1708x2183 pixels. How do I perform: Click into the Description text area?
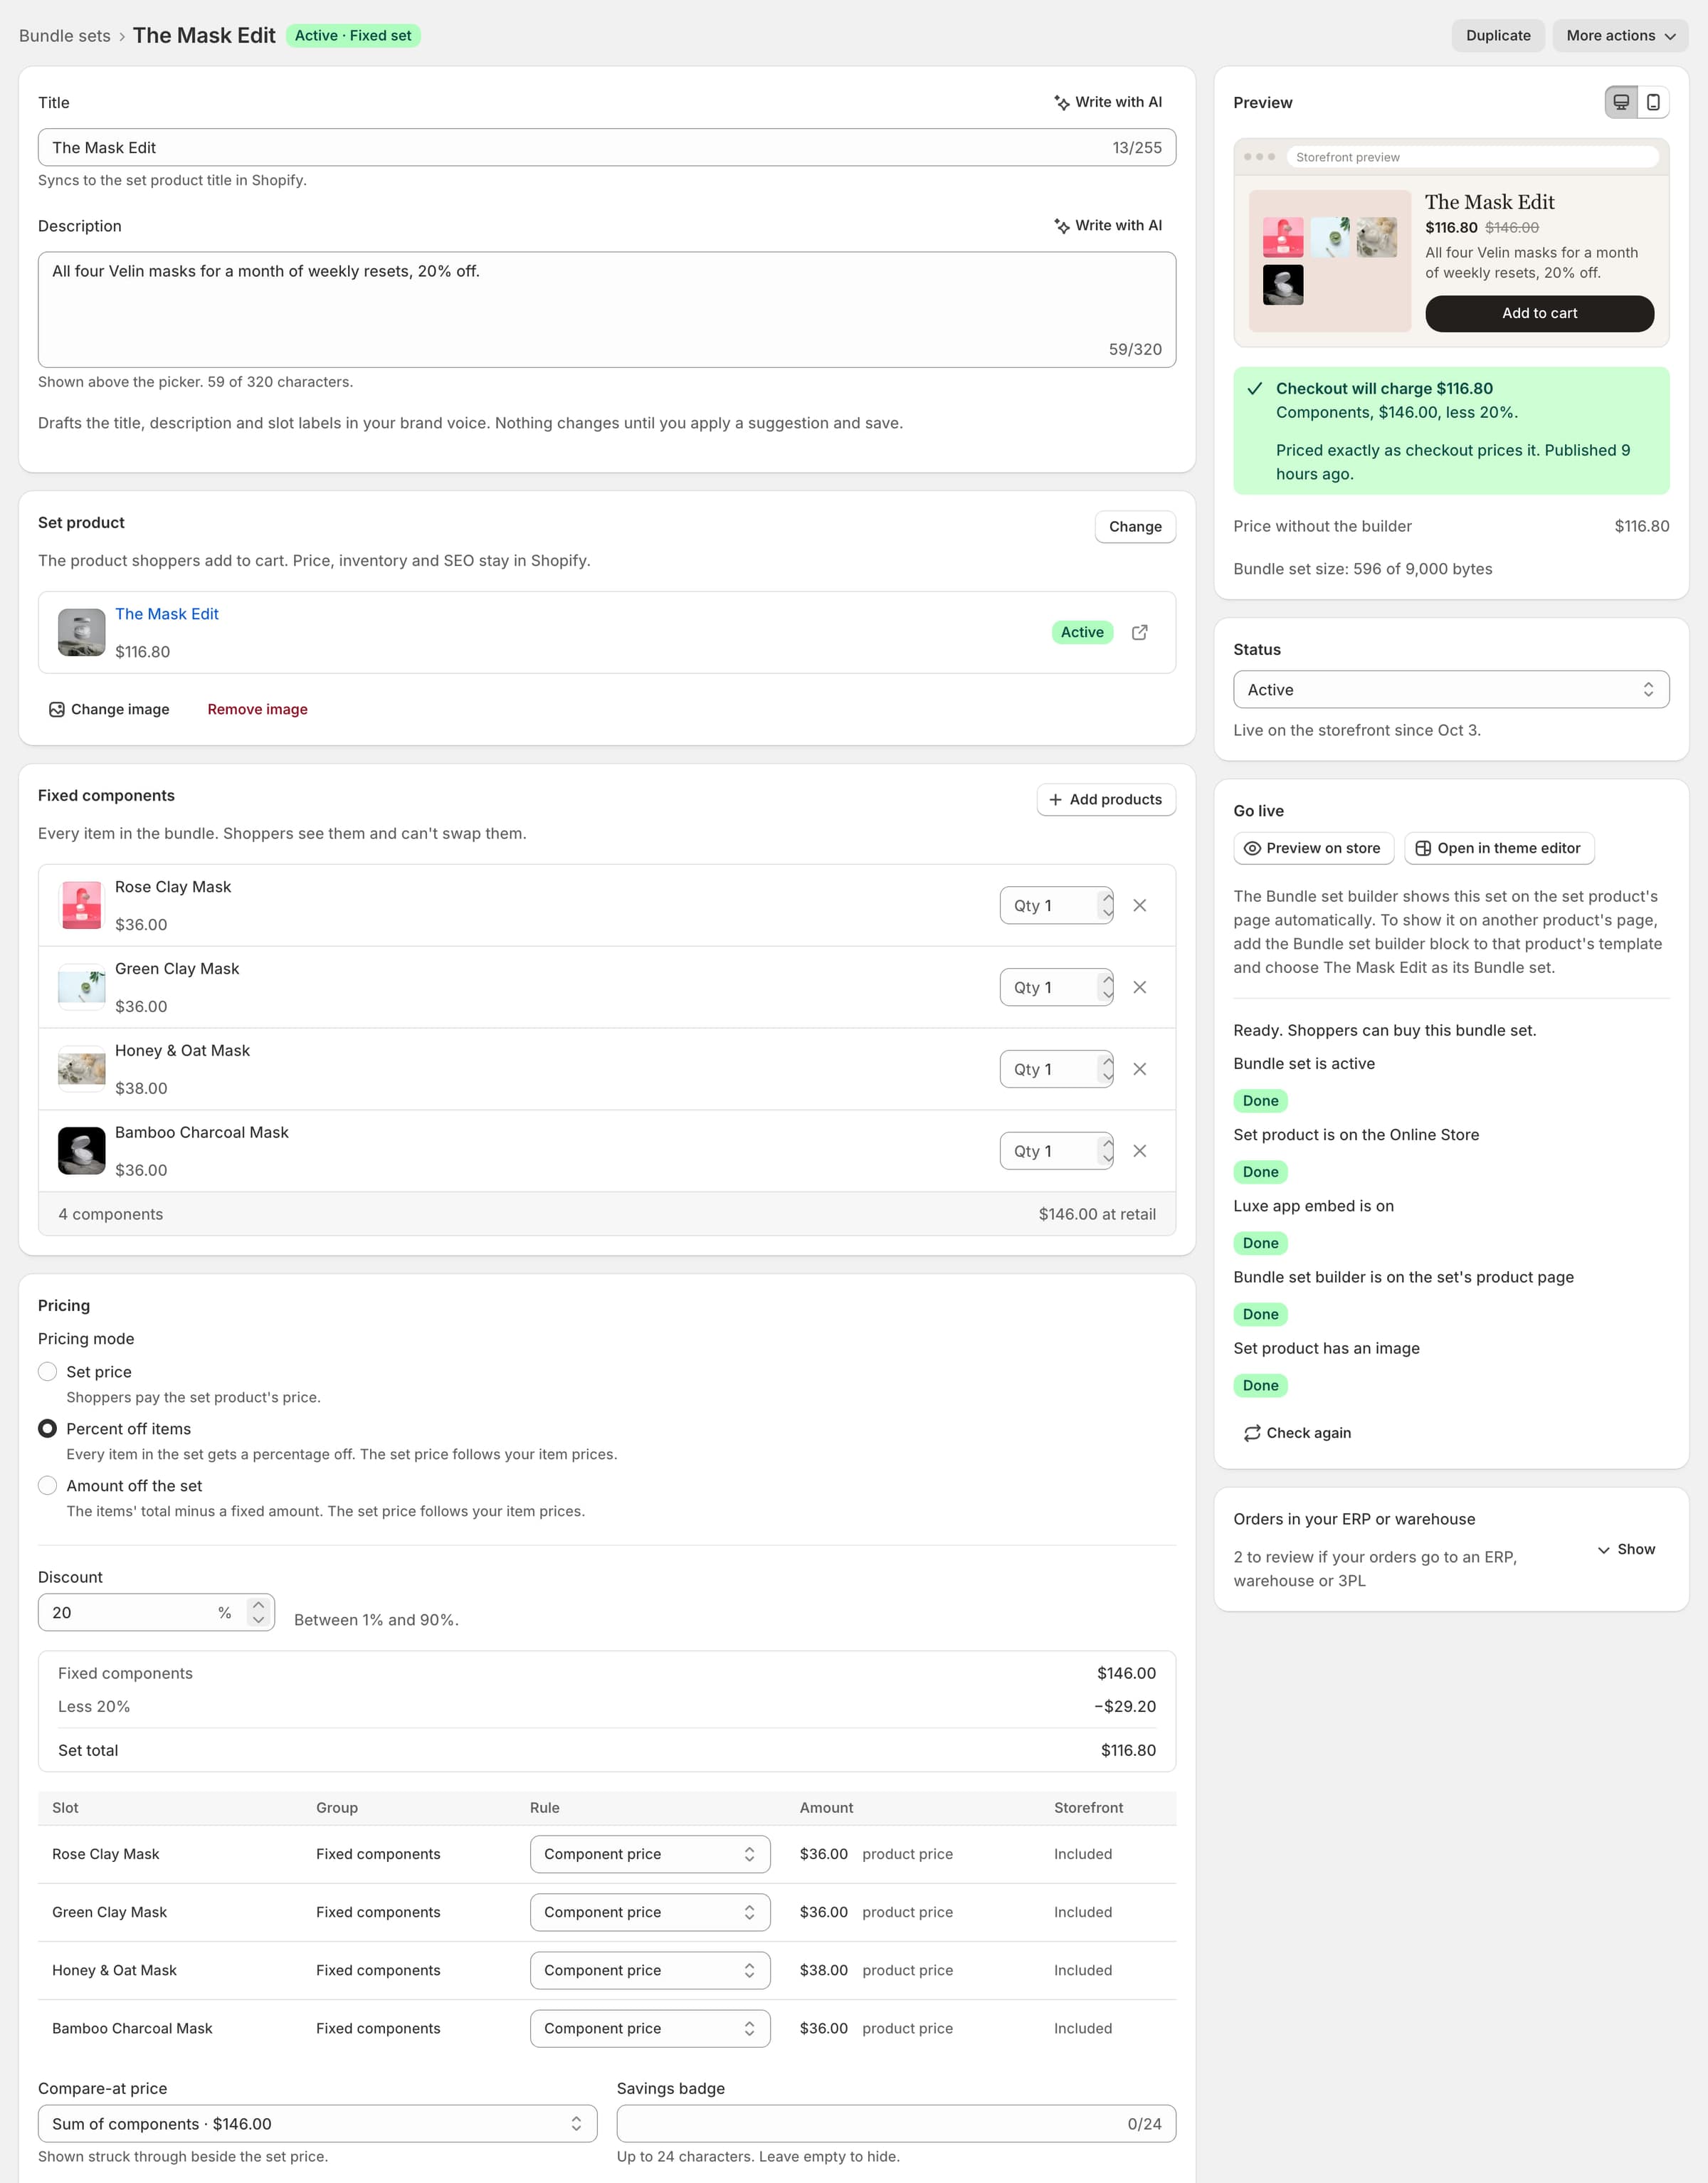[x=607, y=309]
